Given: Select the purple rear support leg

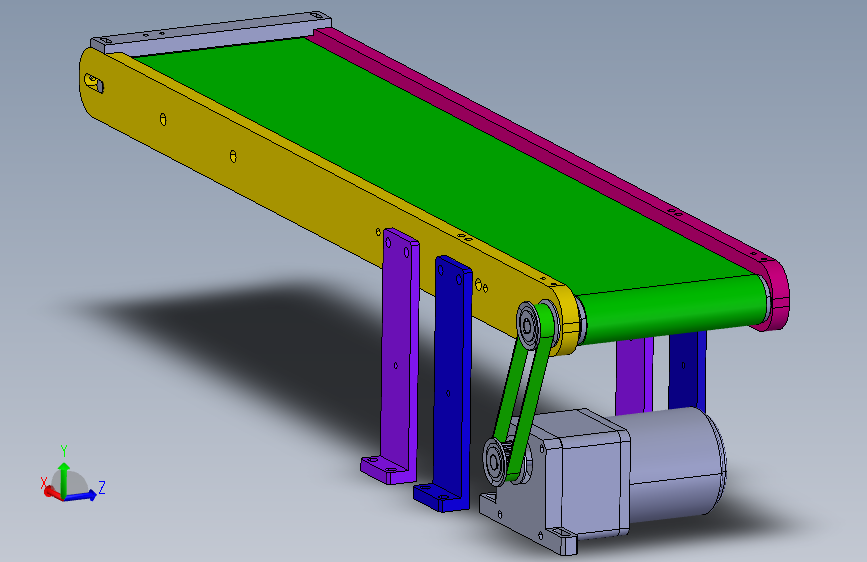Looking at the screenshot, I should [x=634, y=375].
